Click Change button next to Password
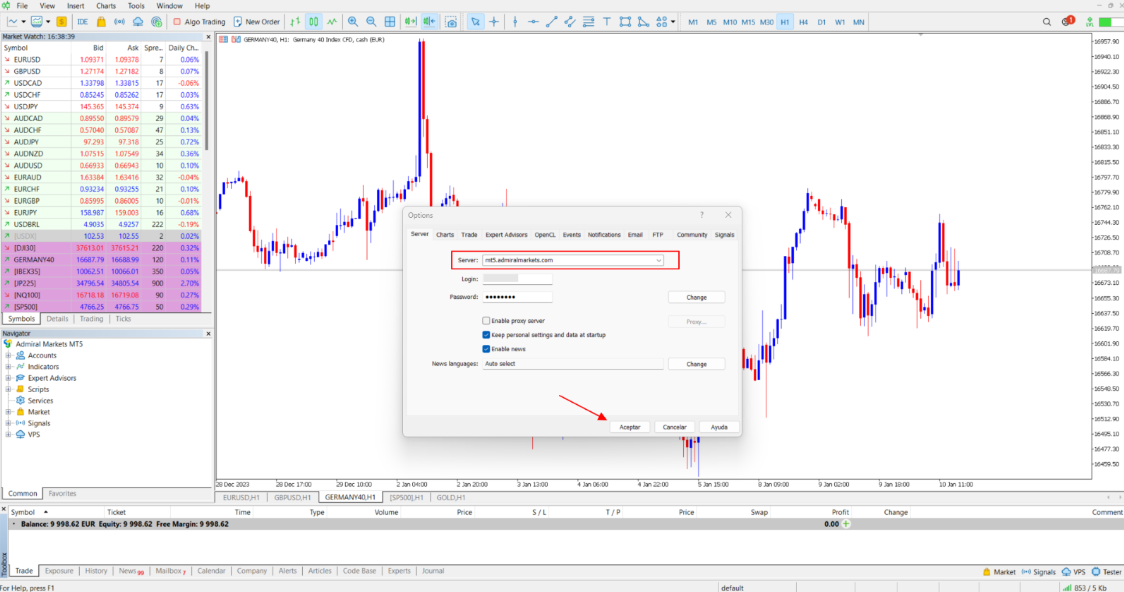Image resolution: width=1124 pixels, height=592 pixels. click(696, 297)
